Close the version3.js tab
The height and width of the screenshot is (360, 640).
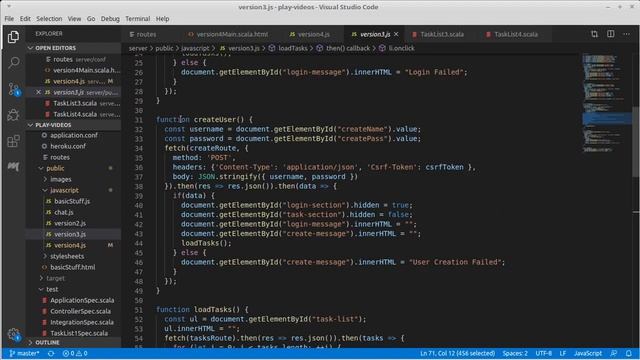coord(396,34)
